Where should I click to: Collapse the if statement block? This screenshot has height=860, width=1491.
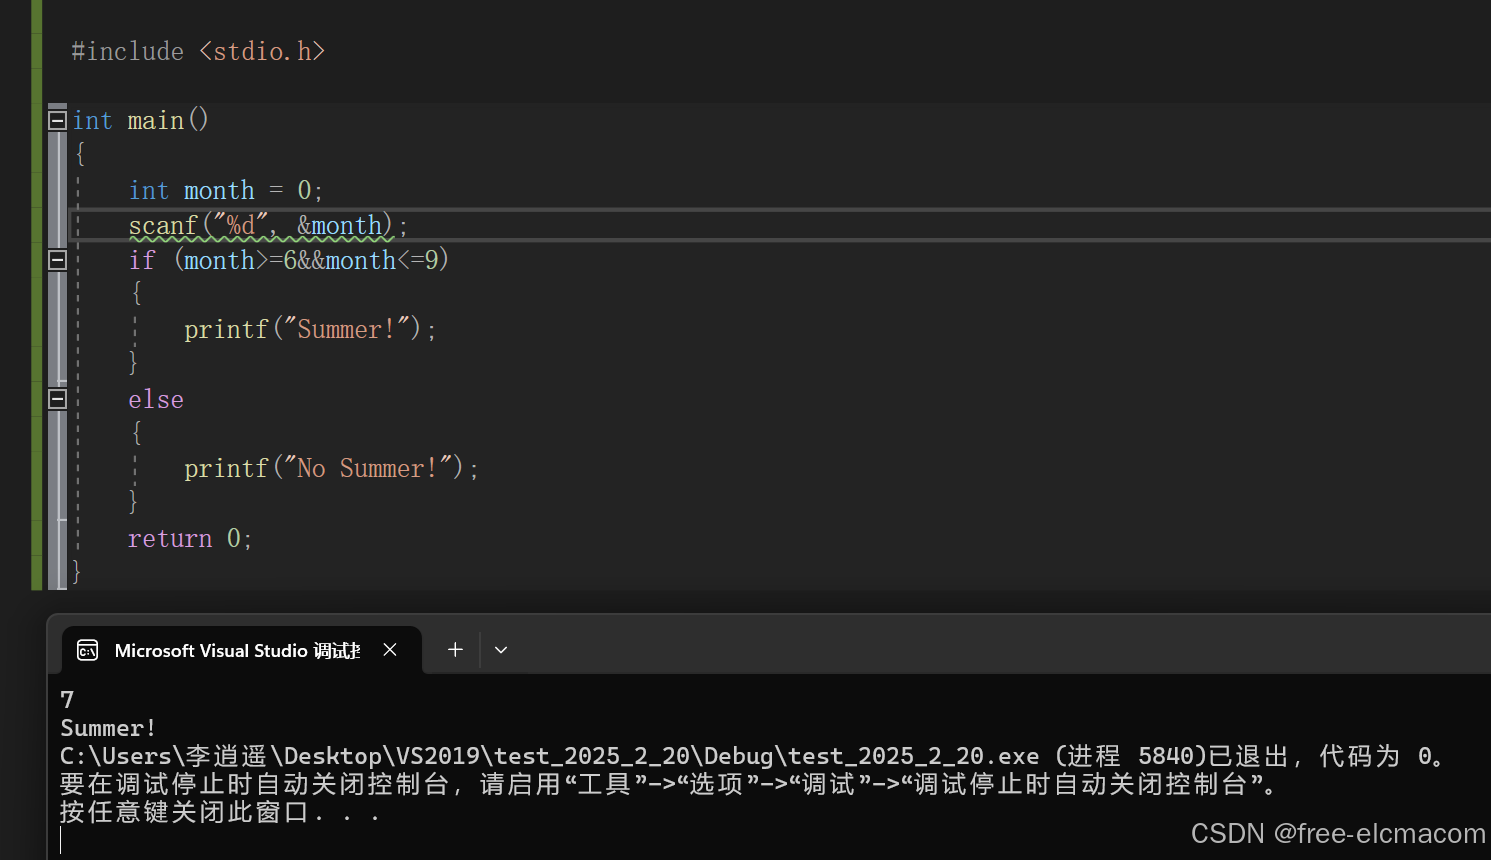pos(57,260)
